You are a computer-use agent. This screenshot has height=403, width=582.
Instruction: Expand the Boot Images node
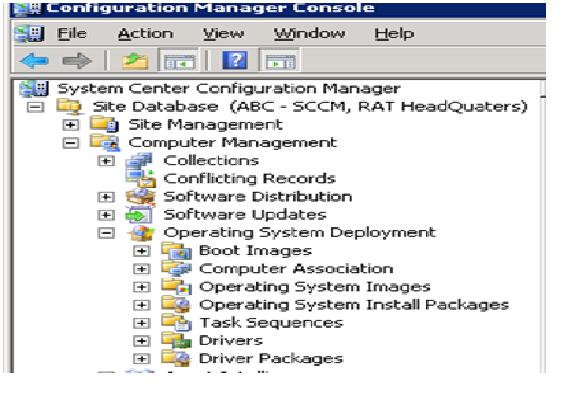click(x=141, y=251)
